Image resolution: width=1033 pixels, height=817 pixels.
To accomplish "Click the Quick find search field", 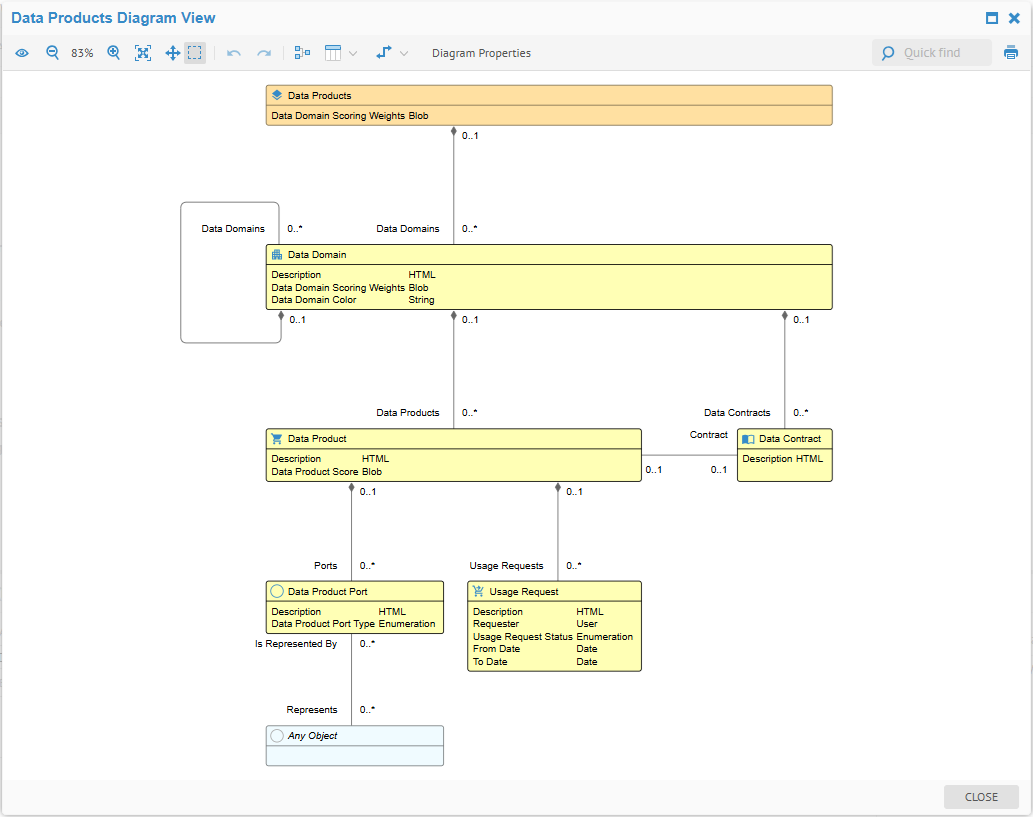I will (x=940, y=53).
